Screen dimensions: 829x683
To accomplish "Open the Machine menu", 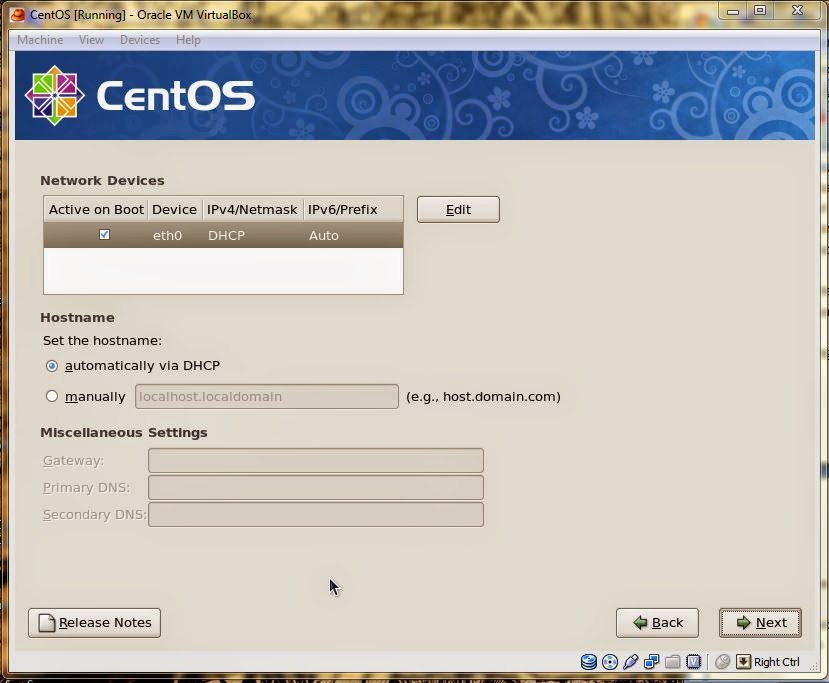I will [40, 40].
